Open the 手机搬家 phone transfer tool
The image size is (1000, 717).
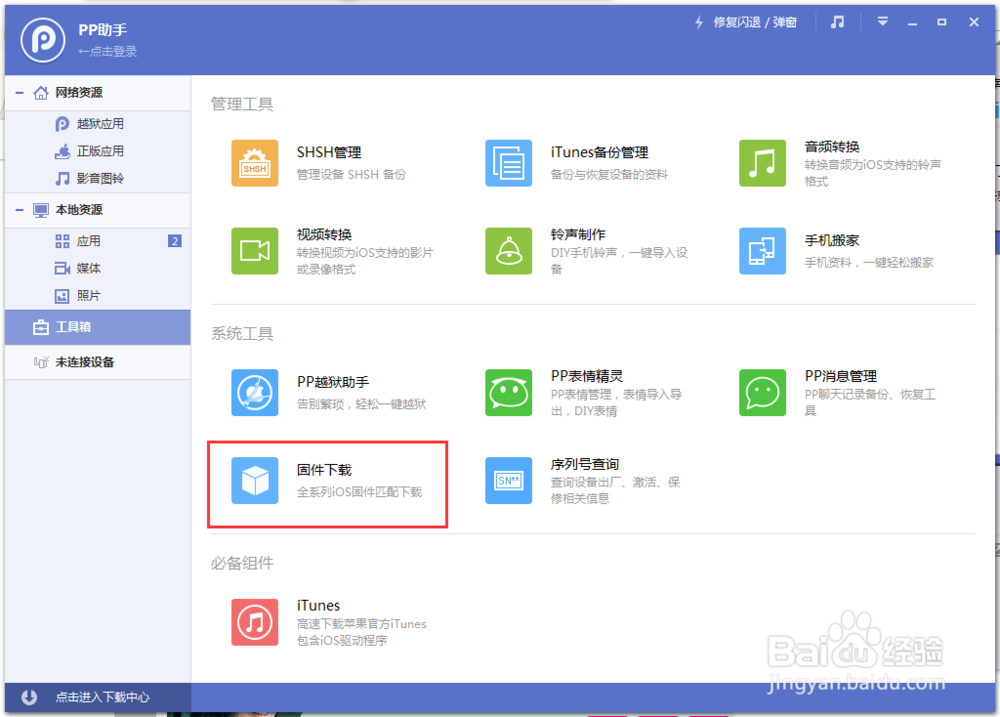pos(762,250)
